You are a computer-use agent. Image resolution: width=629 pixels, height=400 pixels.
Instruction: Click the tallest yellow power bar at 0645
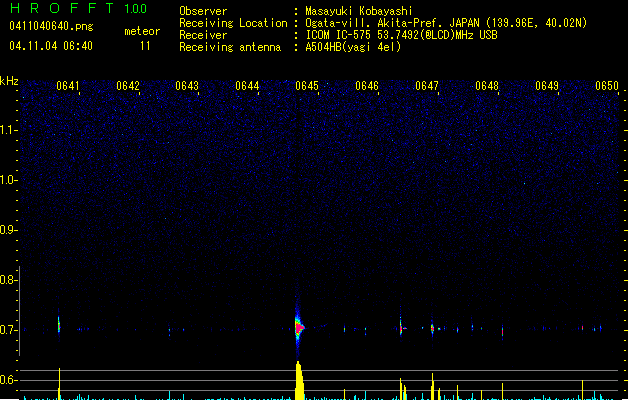click(x=299, y=380)
